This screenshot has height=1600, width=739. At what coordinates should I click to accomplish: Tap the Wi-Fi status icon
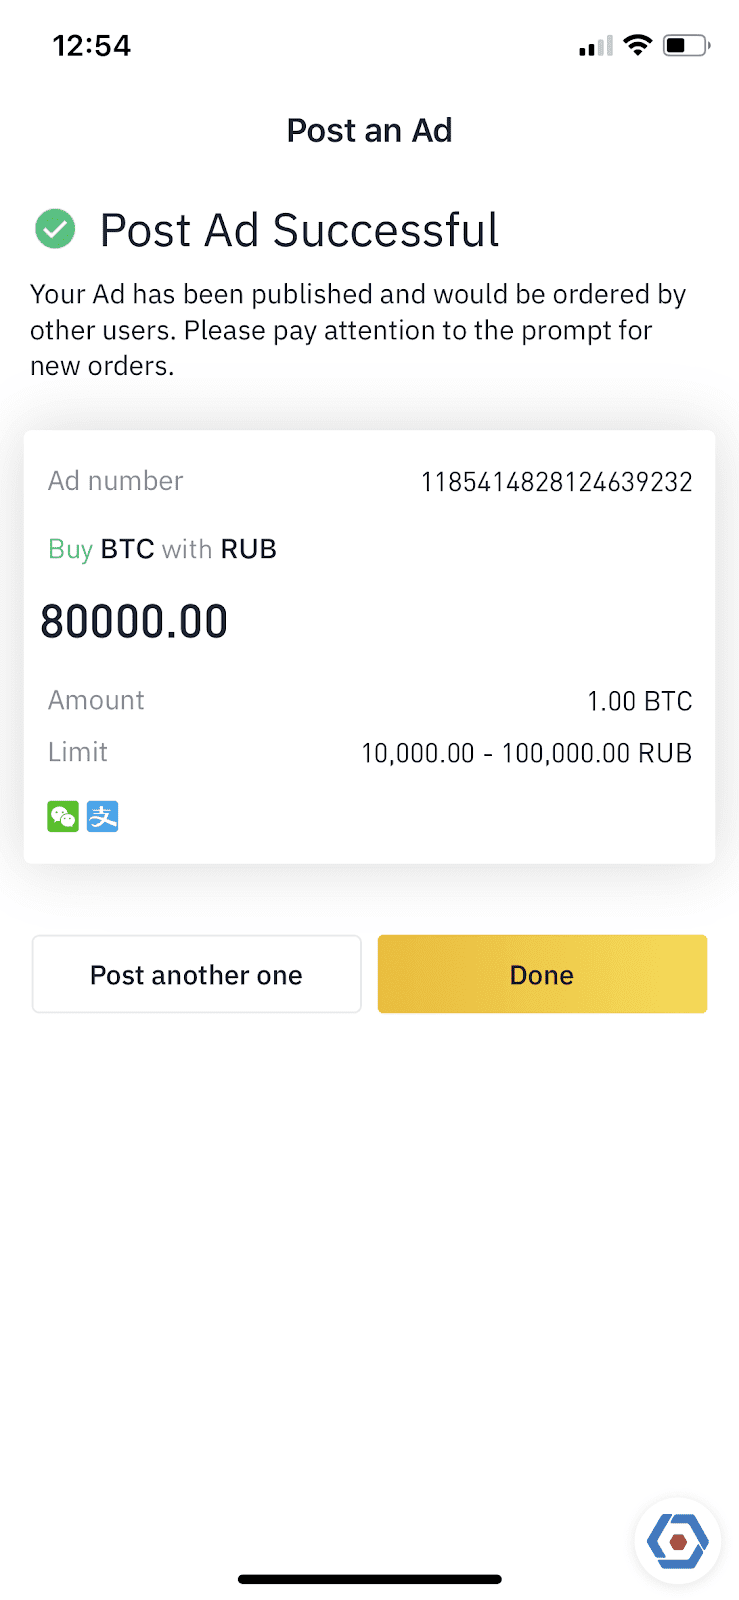coord(637,45)
